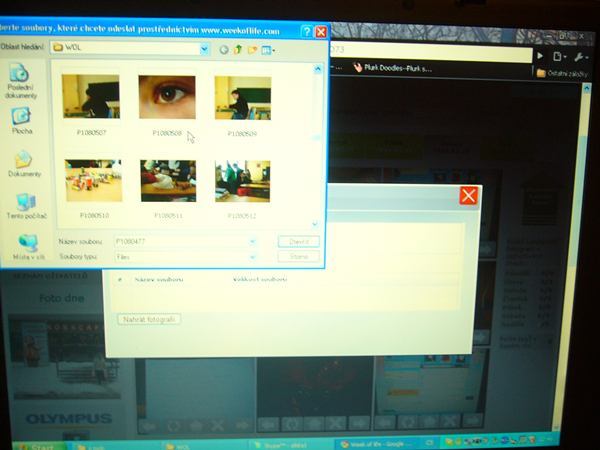Viewport: 600px width, 450px height.
Task: Click the Windows Start button
Action: tap(39, 446)
